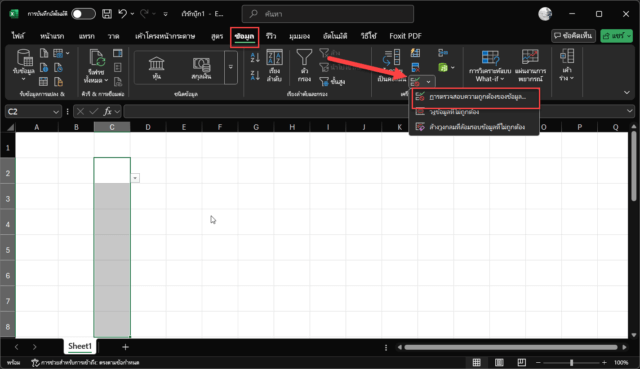Click the Data Validation ribbon icon
The width and height of the screenshot is (640, 369).
pos(416,82)
